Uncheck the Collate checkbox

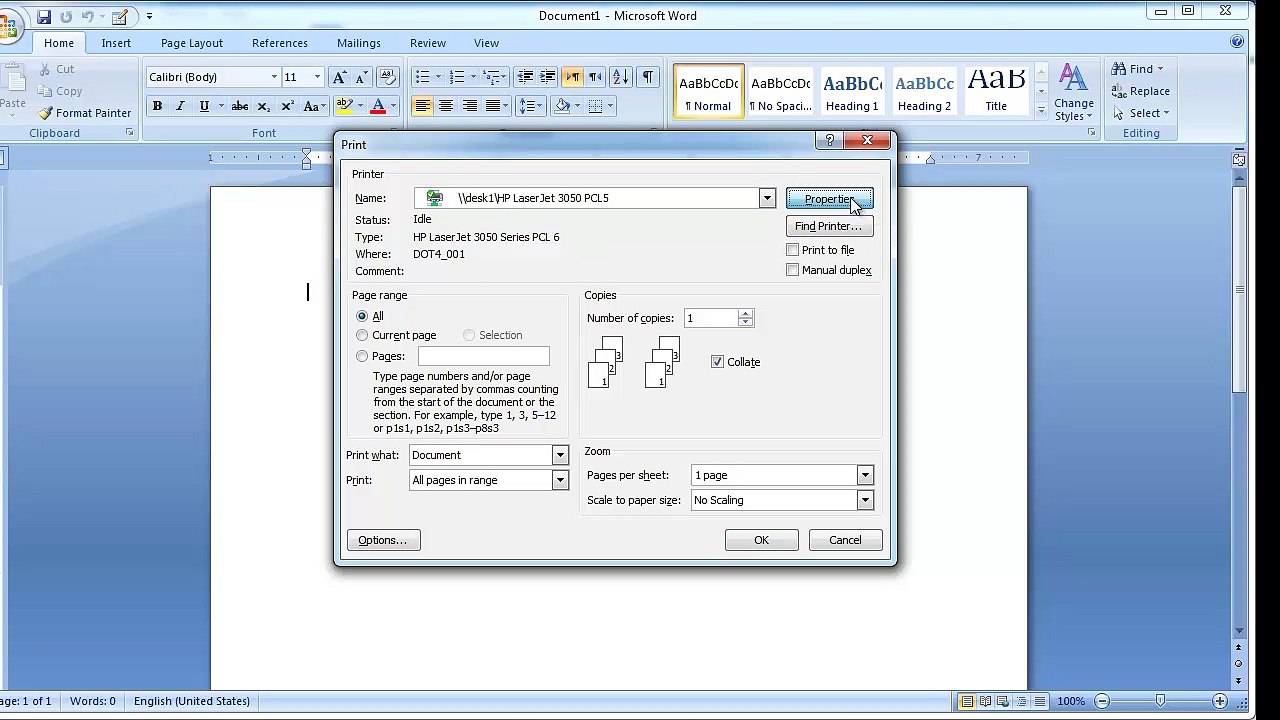717,362
